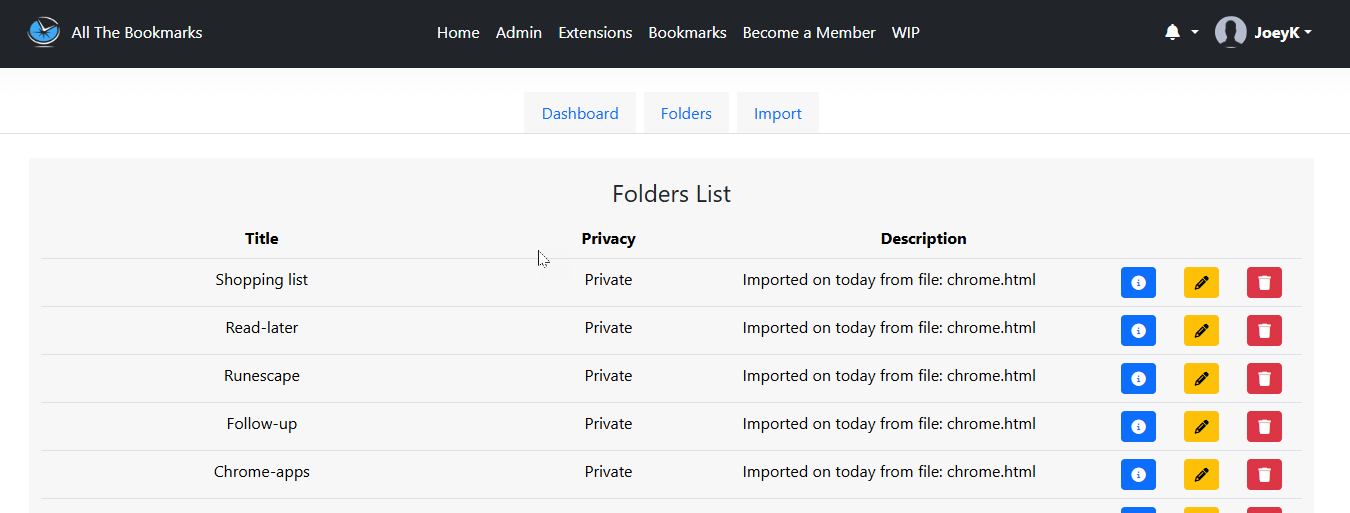Screen dimensions: 1350x513
Task: Edit the Chrome-apps folder with pencil icon
Action: pos(1201,475)
